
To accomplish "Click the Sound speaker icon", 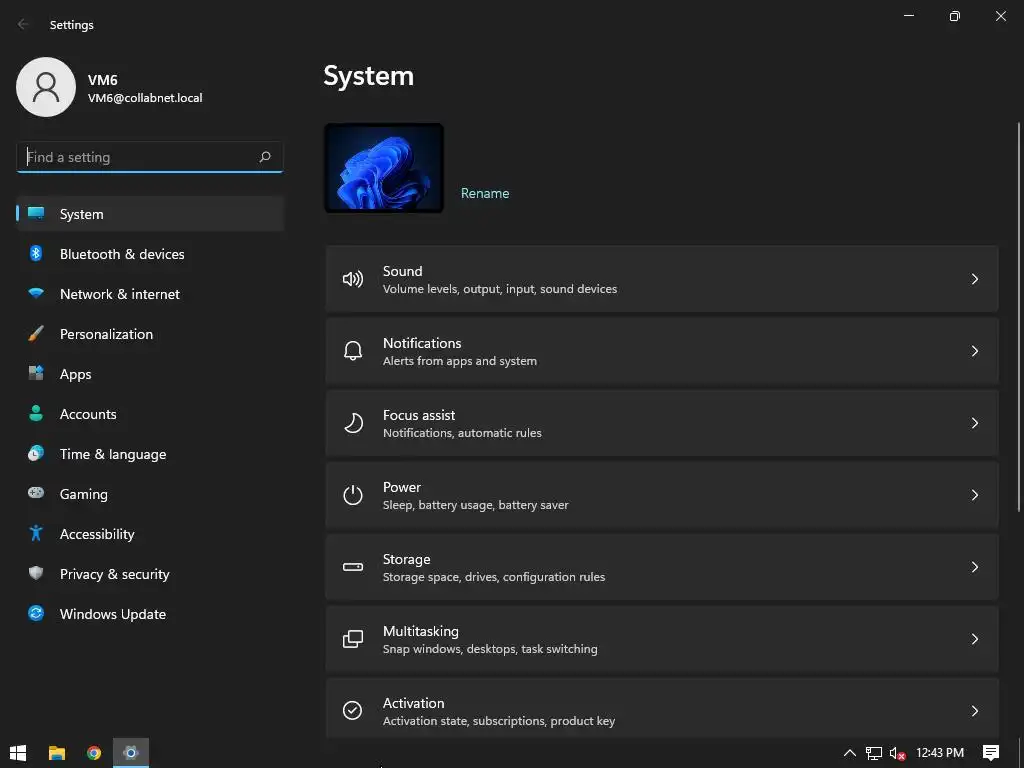I will click(353, 279).
